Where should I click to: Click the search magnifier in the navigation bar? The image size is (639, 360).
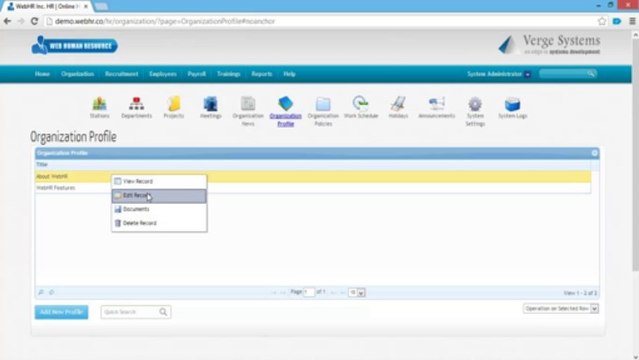click(591, 74)
